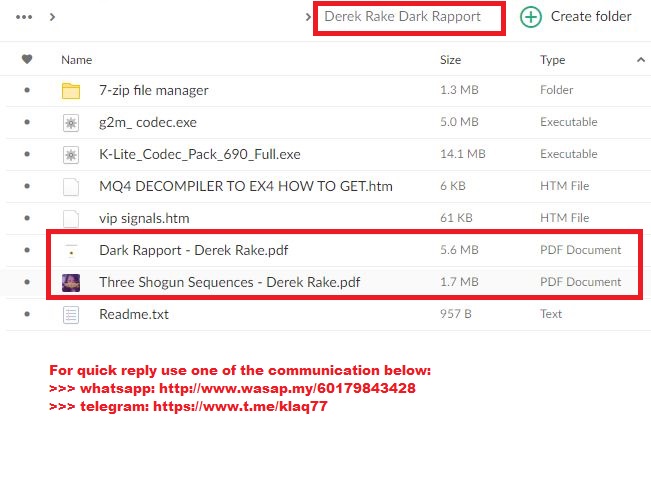The width and height of the screenshot is (651, 483).
Task: Click the 957 B size value
Action: pos(456,314)
